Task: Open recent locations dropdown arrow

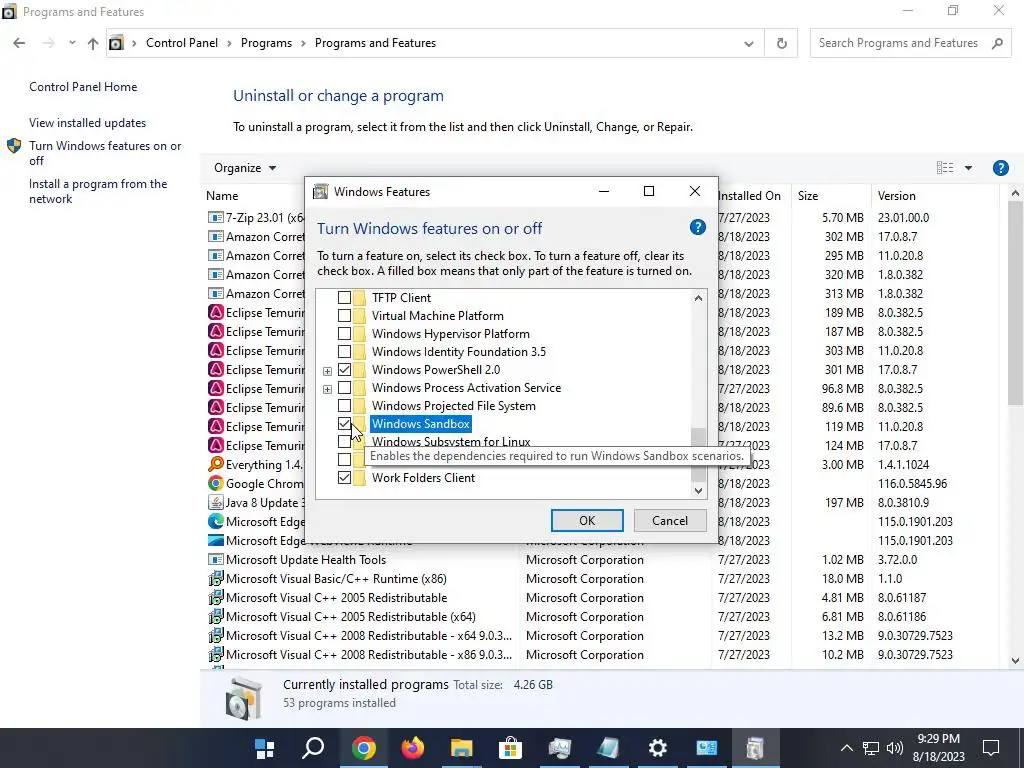Action: pyautogui.click(x=72, y=43)
